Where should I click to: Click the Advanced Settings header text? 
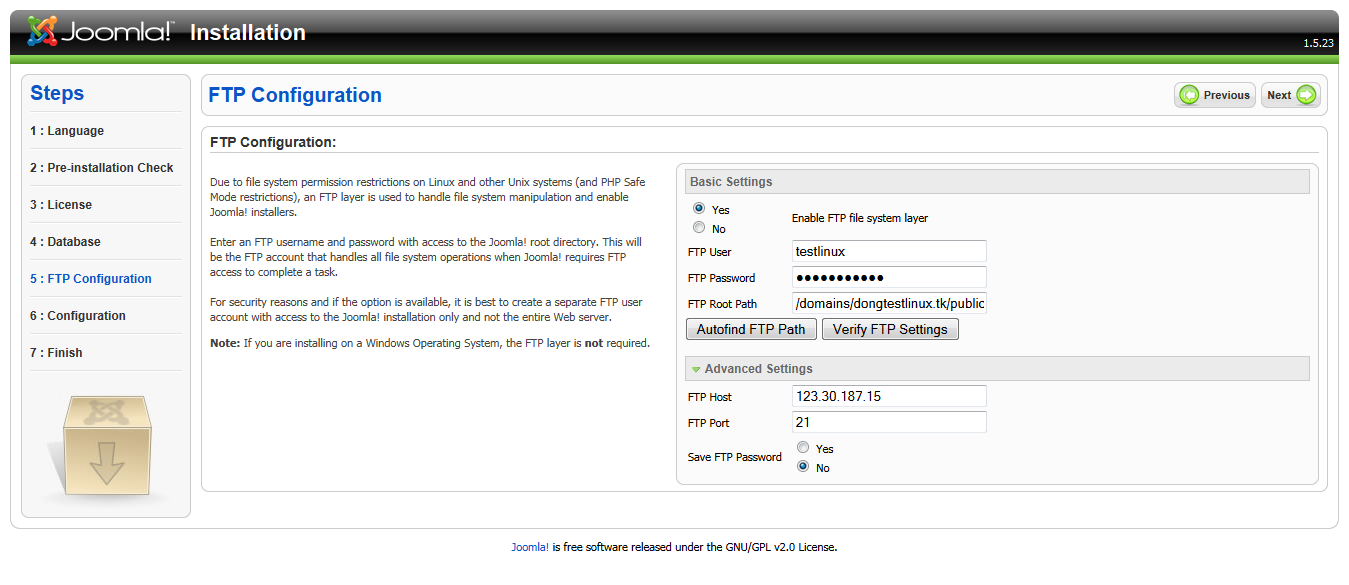pos(759,369)
